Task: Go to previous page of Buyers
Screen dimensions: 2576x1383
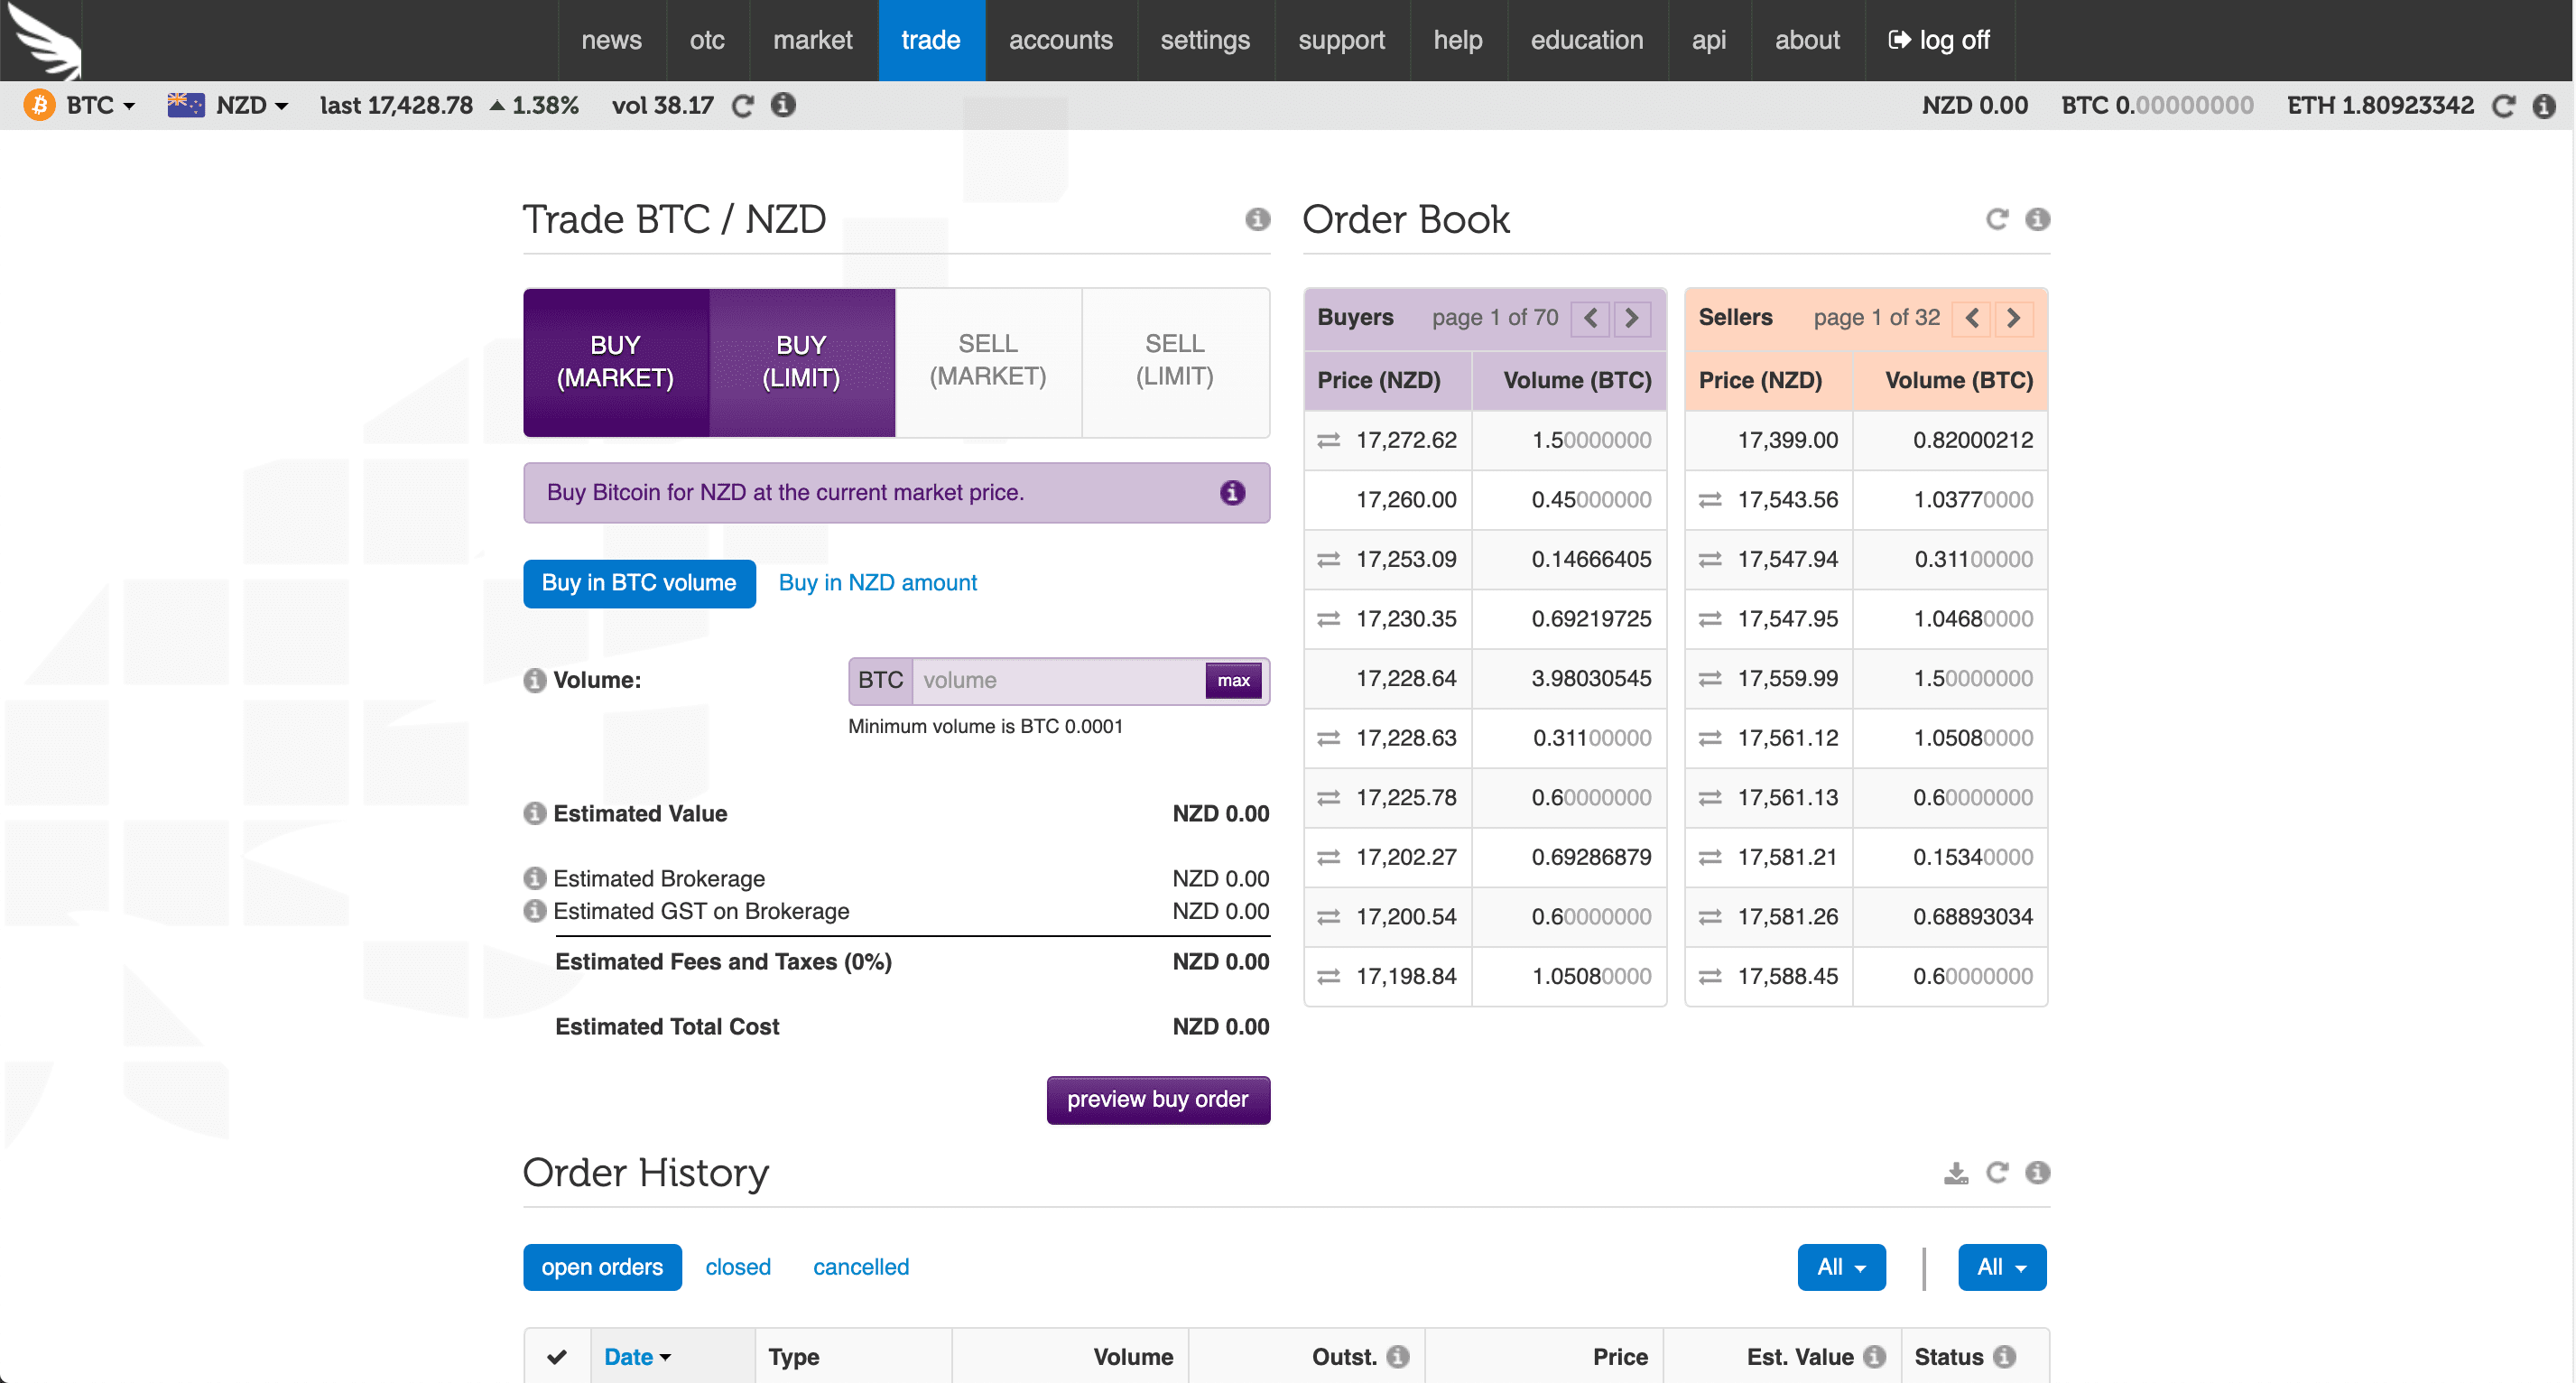Action: [1590, 318]
